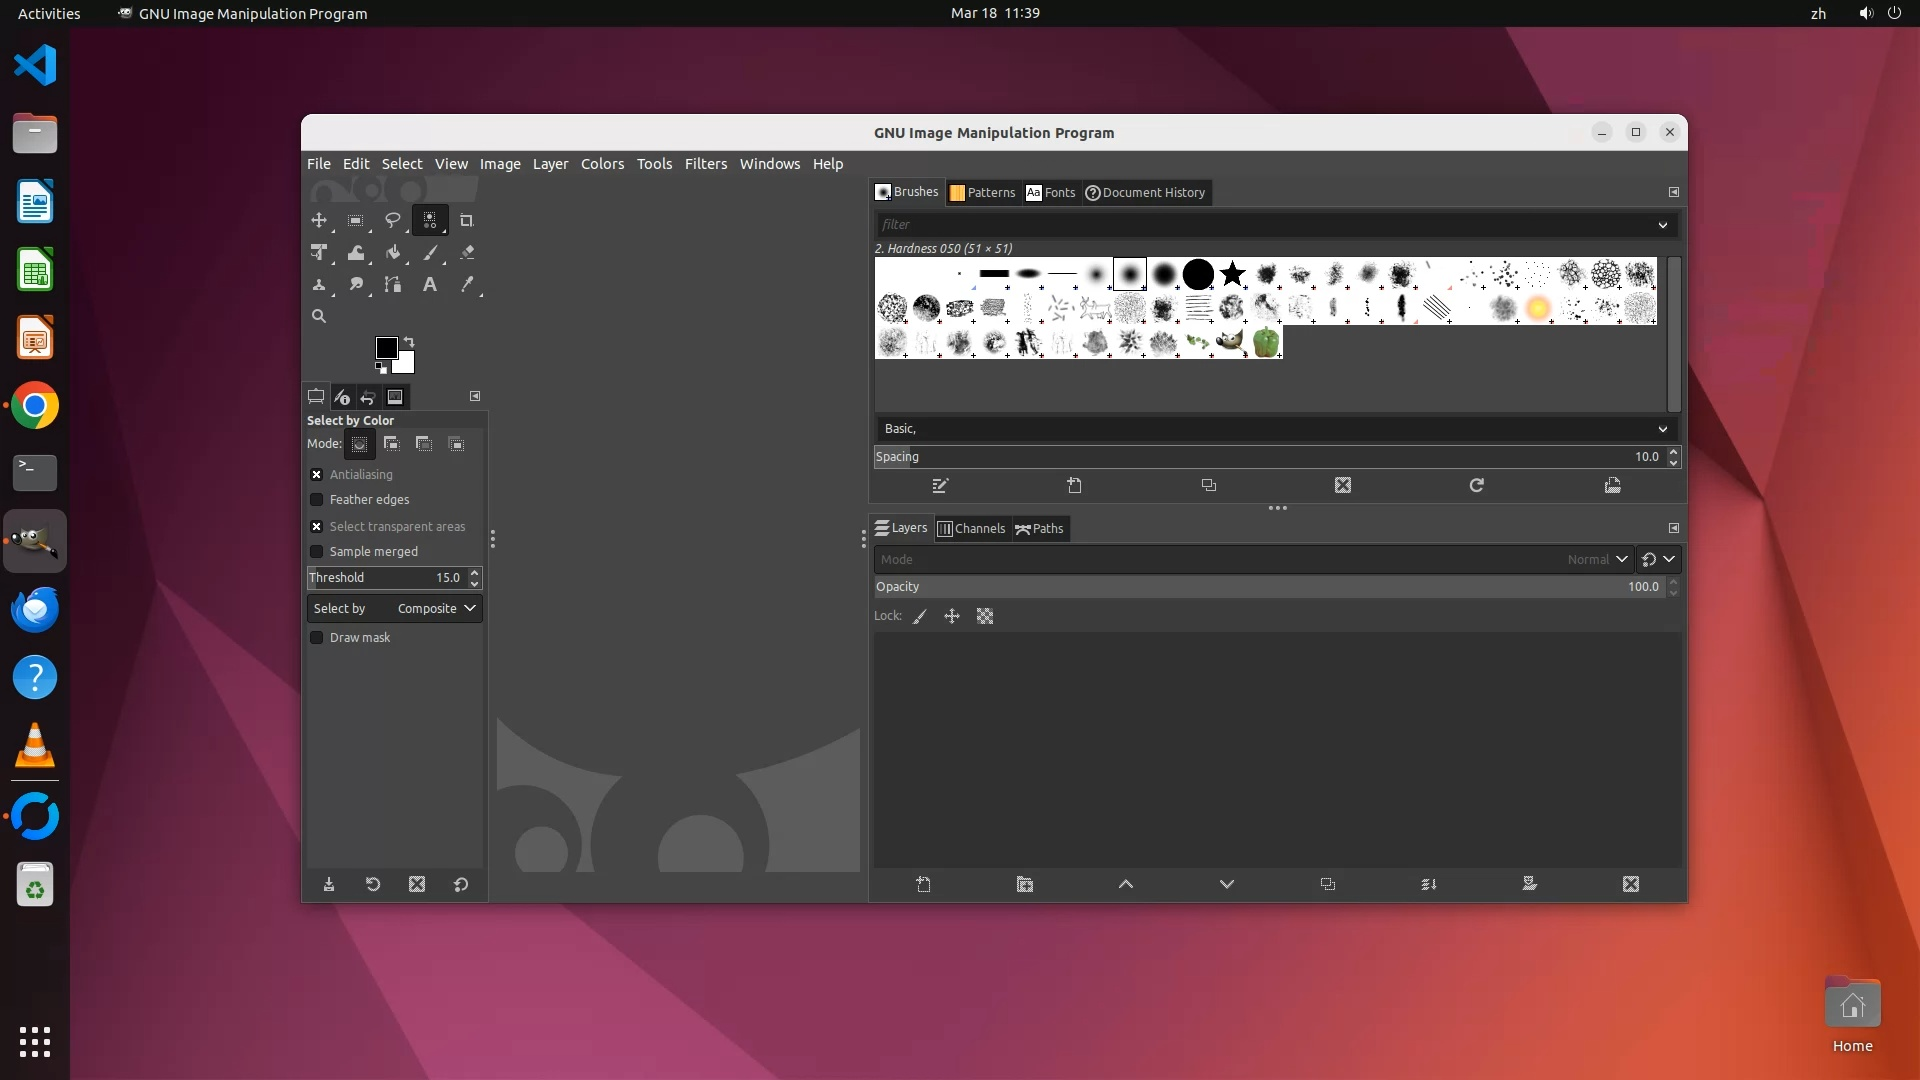The width and height of the screenshot is (1920, 1080).
Task: Switch to the Patterns tab
Action: [x=981, y=193]
